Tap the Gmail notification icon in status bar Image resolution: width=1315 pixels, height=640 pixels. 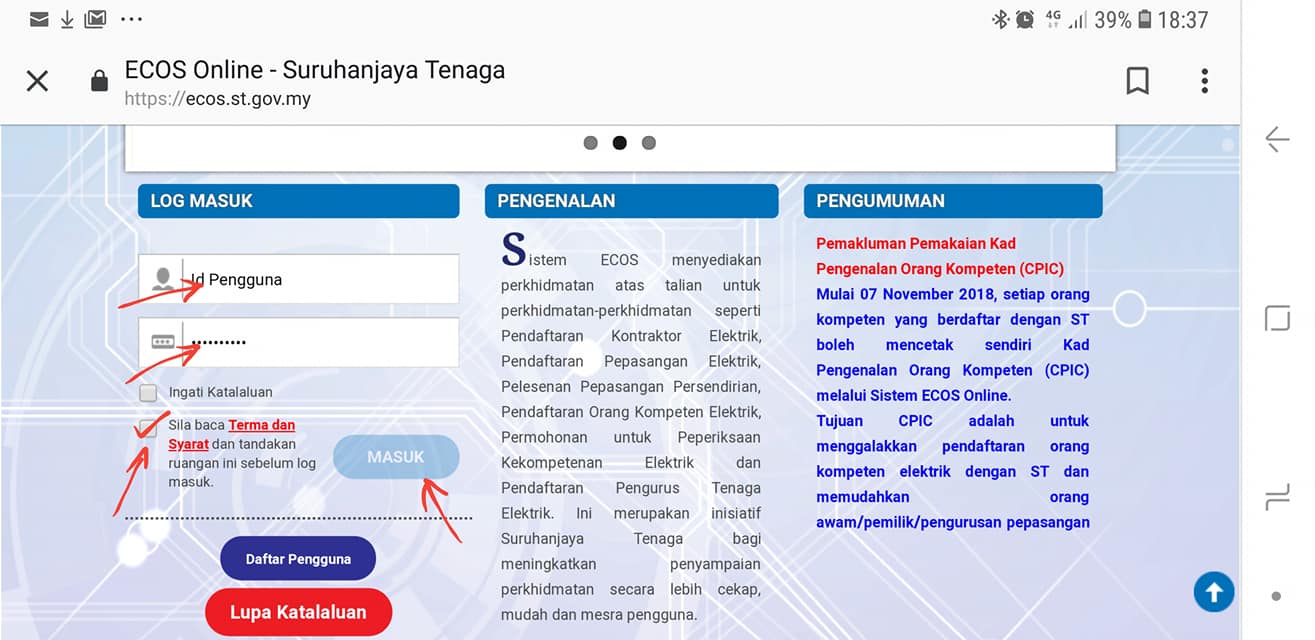tap(96, 19)
